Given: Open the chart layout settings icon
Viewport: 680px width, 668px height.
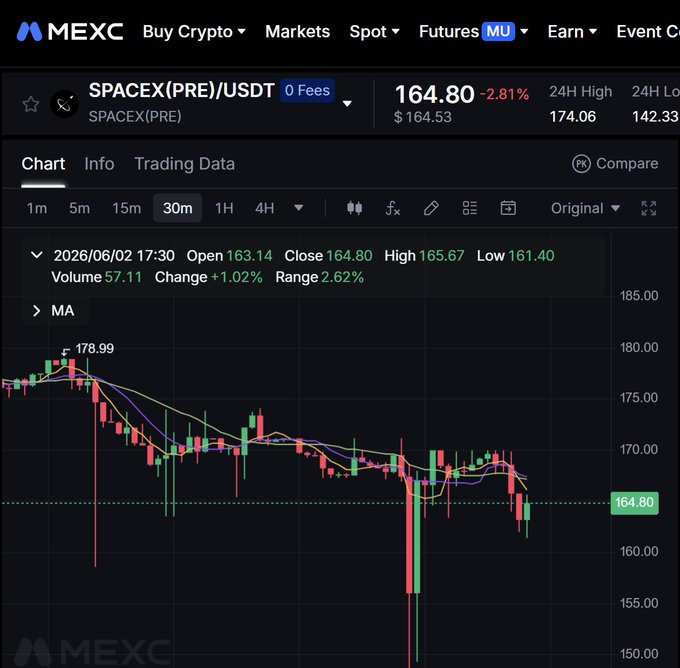Looking at the screenshot, I should [x=470, y=208].
